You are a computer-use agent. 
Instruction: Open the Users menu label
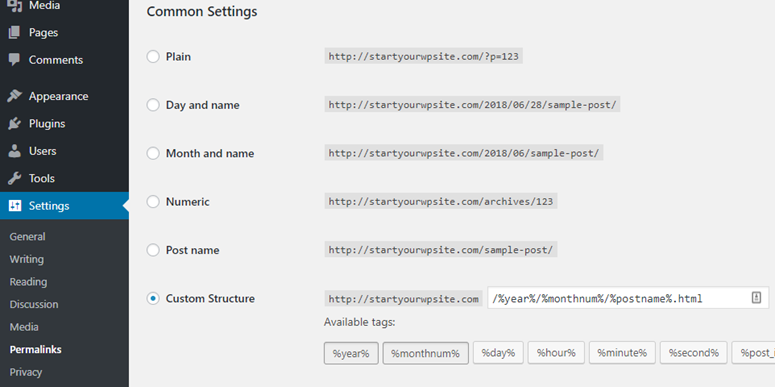pos(43,151)
